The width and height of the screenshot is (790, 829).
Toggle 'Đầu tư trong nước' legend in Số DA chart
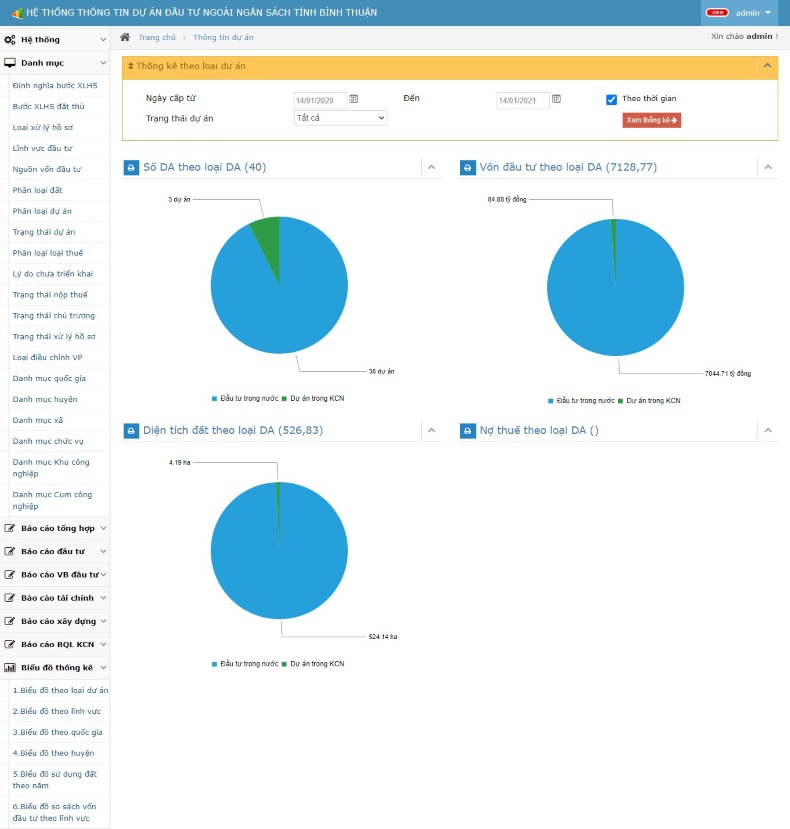point(243,398)
